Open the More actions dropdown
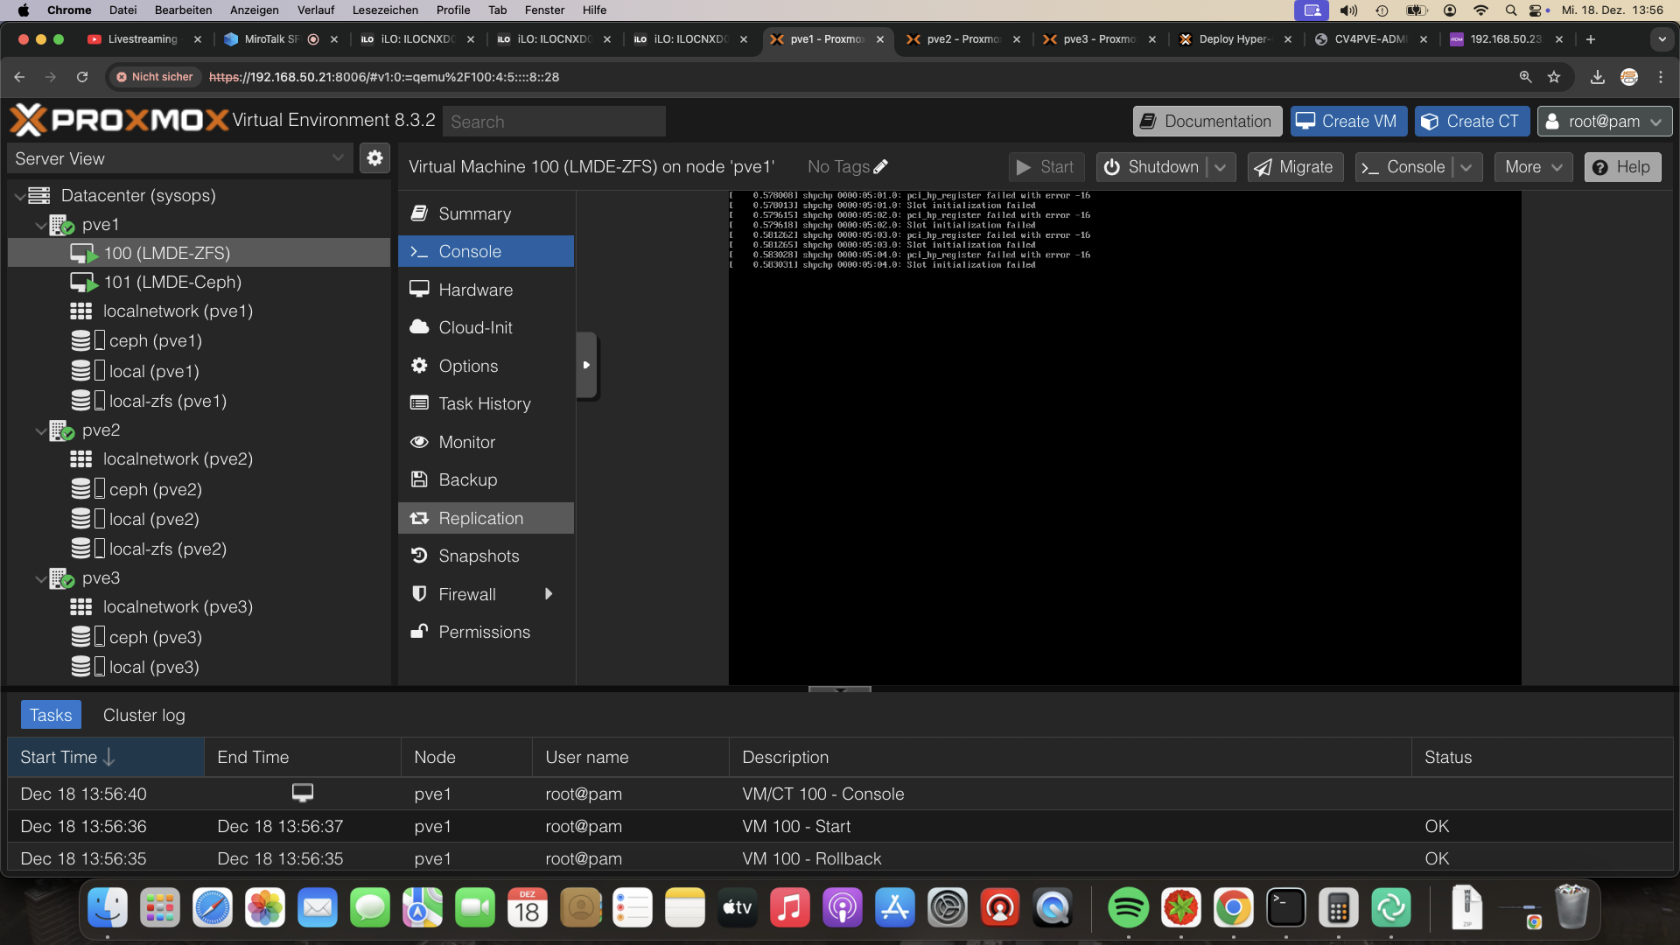 click(1533, 167)
